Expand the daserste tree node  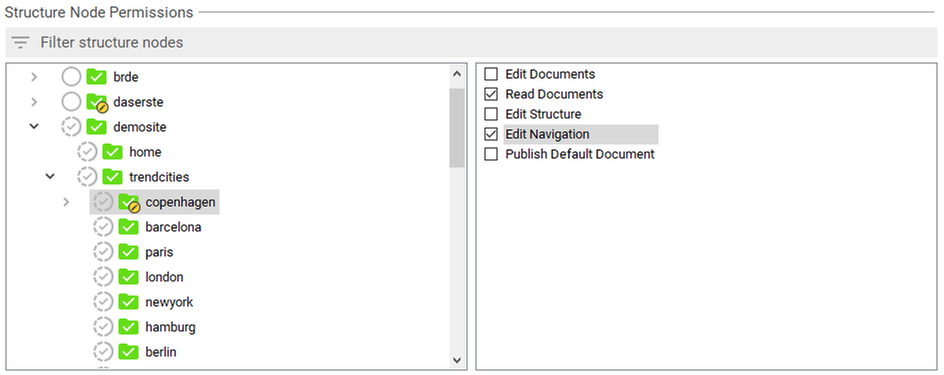pos(34,102)
